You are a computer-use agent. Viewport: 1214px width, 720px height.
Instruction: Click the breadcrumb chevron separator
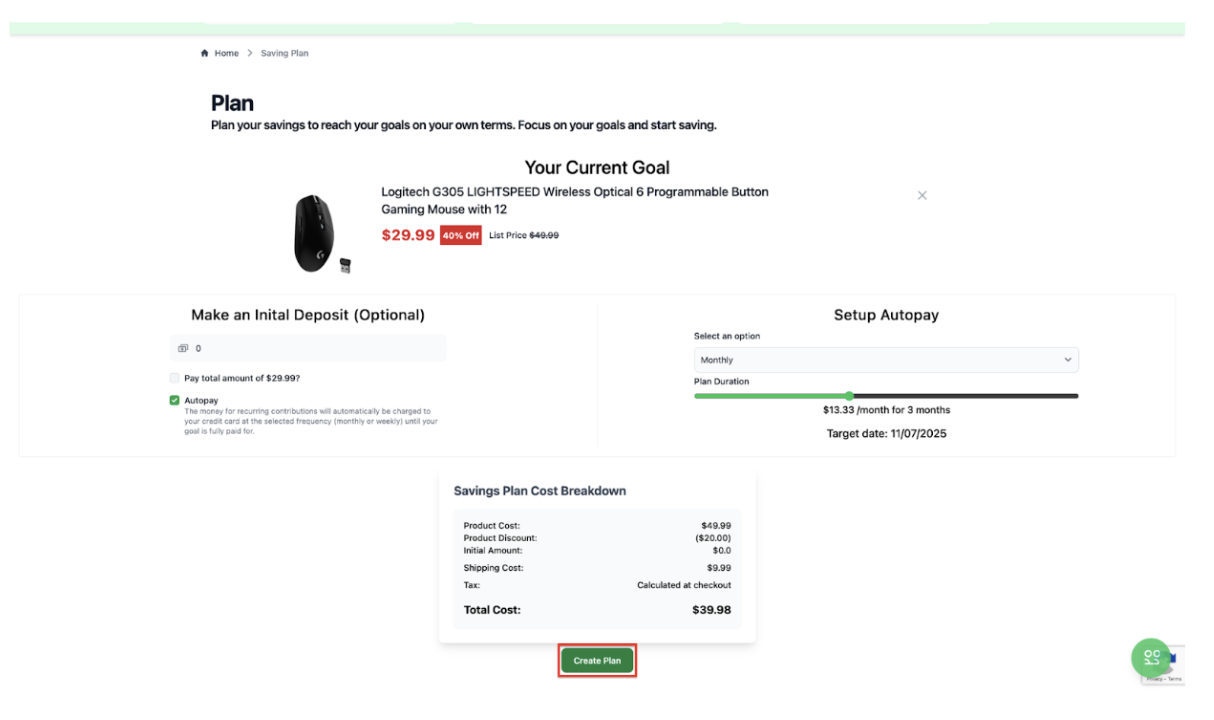250,53
